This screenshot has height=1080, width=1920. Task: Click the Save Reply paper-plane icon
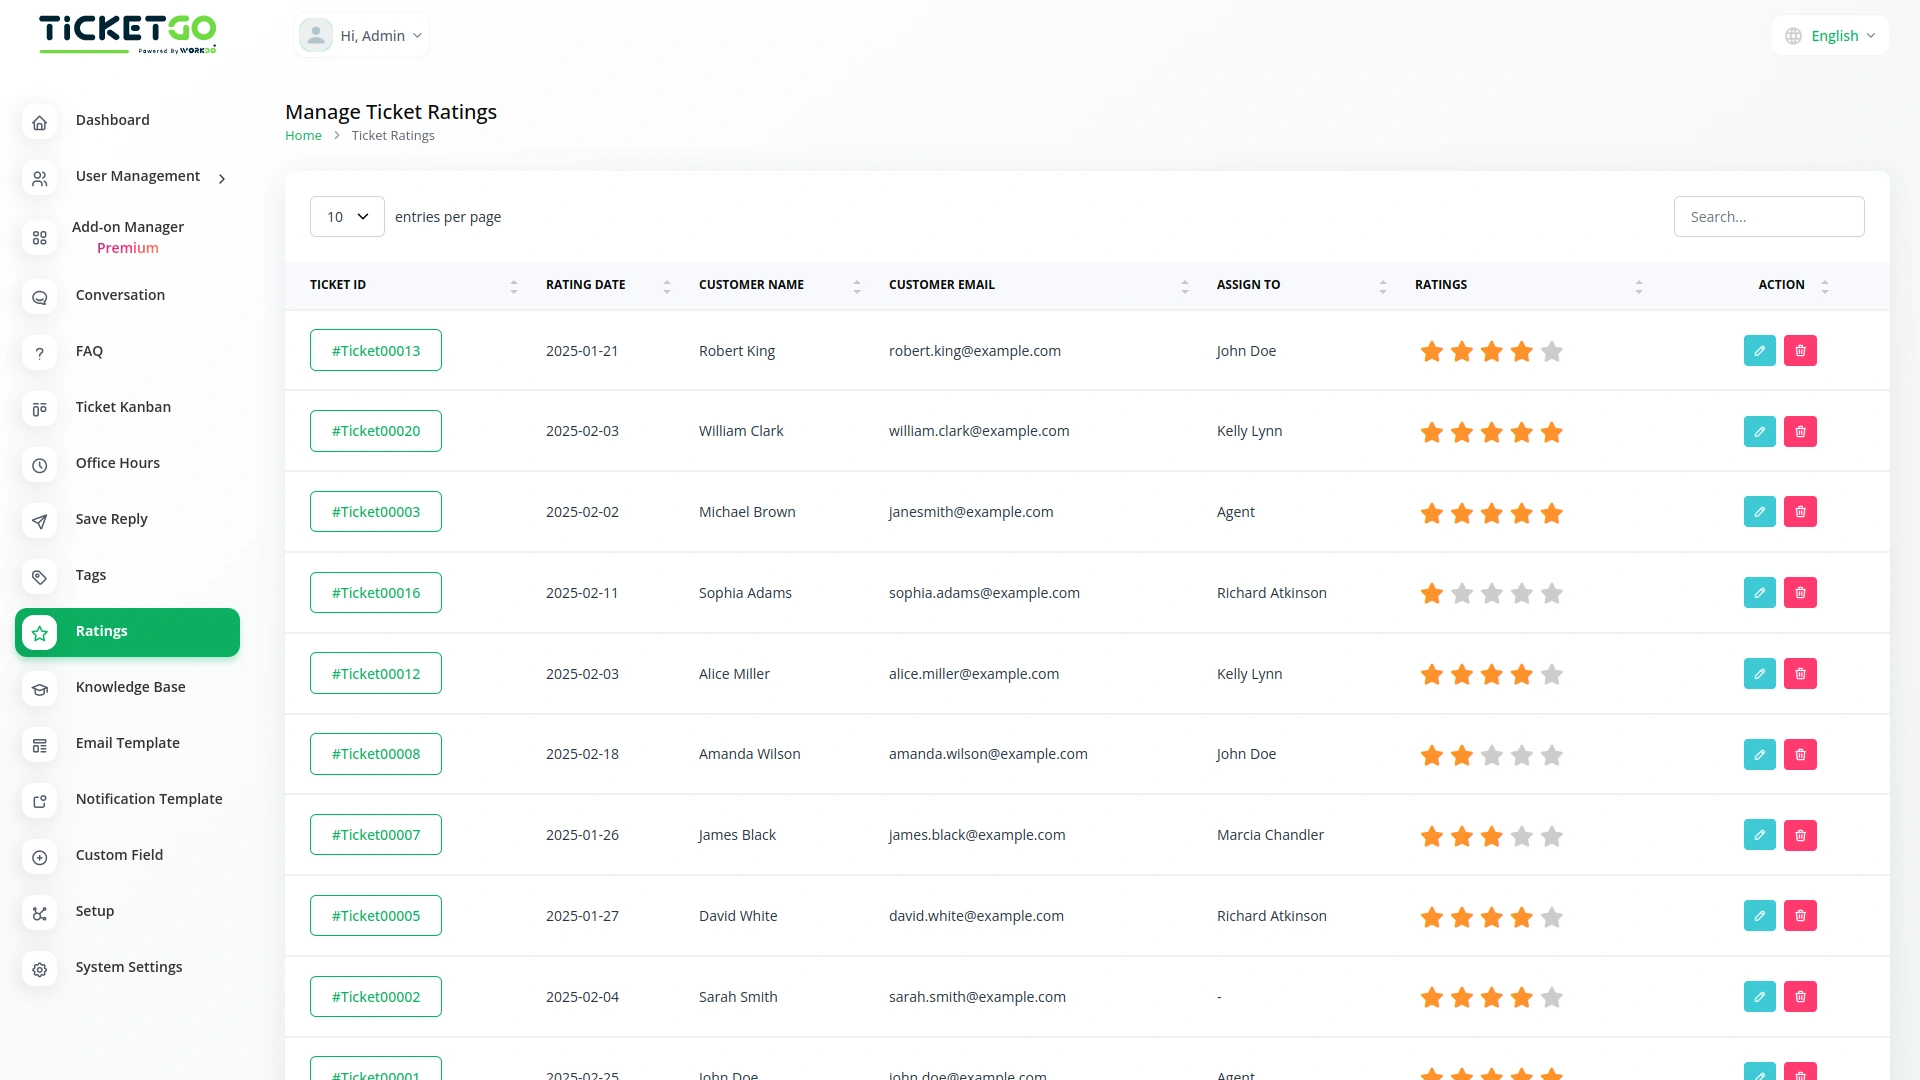tap(40, 520)
